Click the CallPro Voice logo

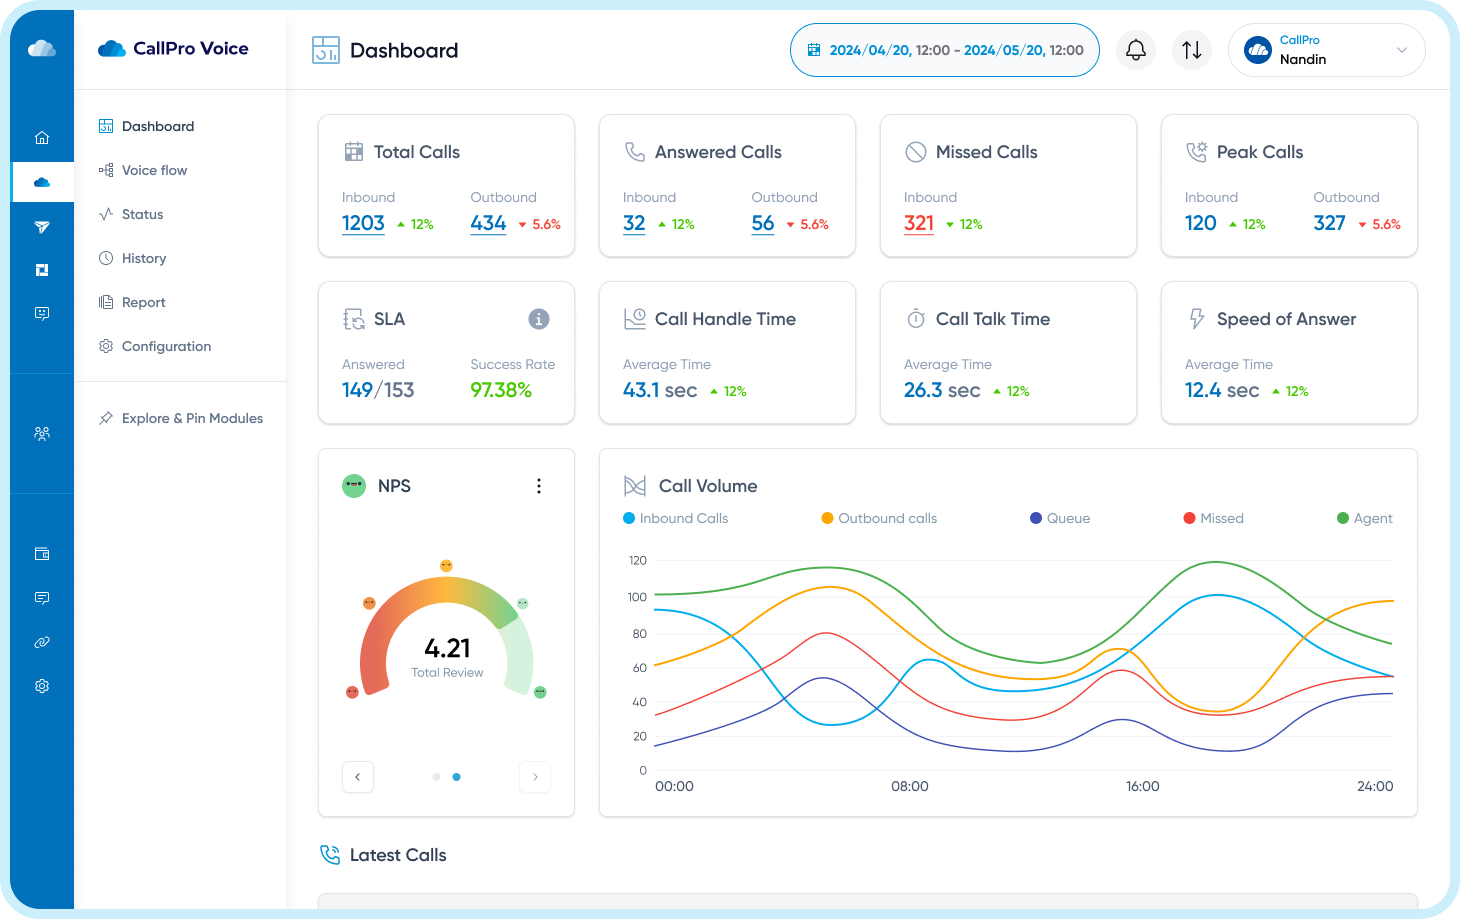(173, 48)
